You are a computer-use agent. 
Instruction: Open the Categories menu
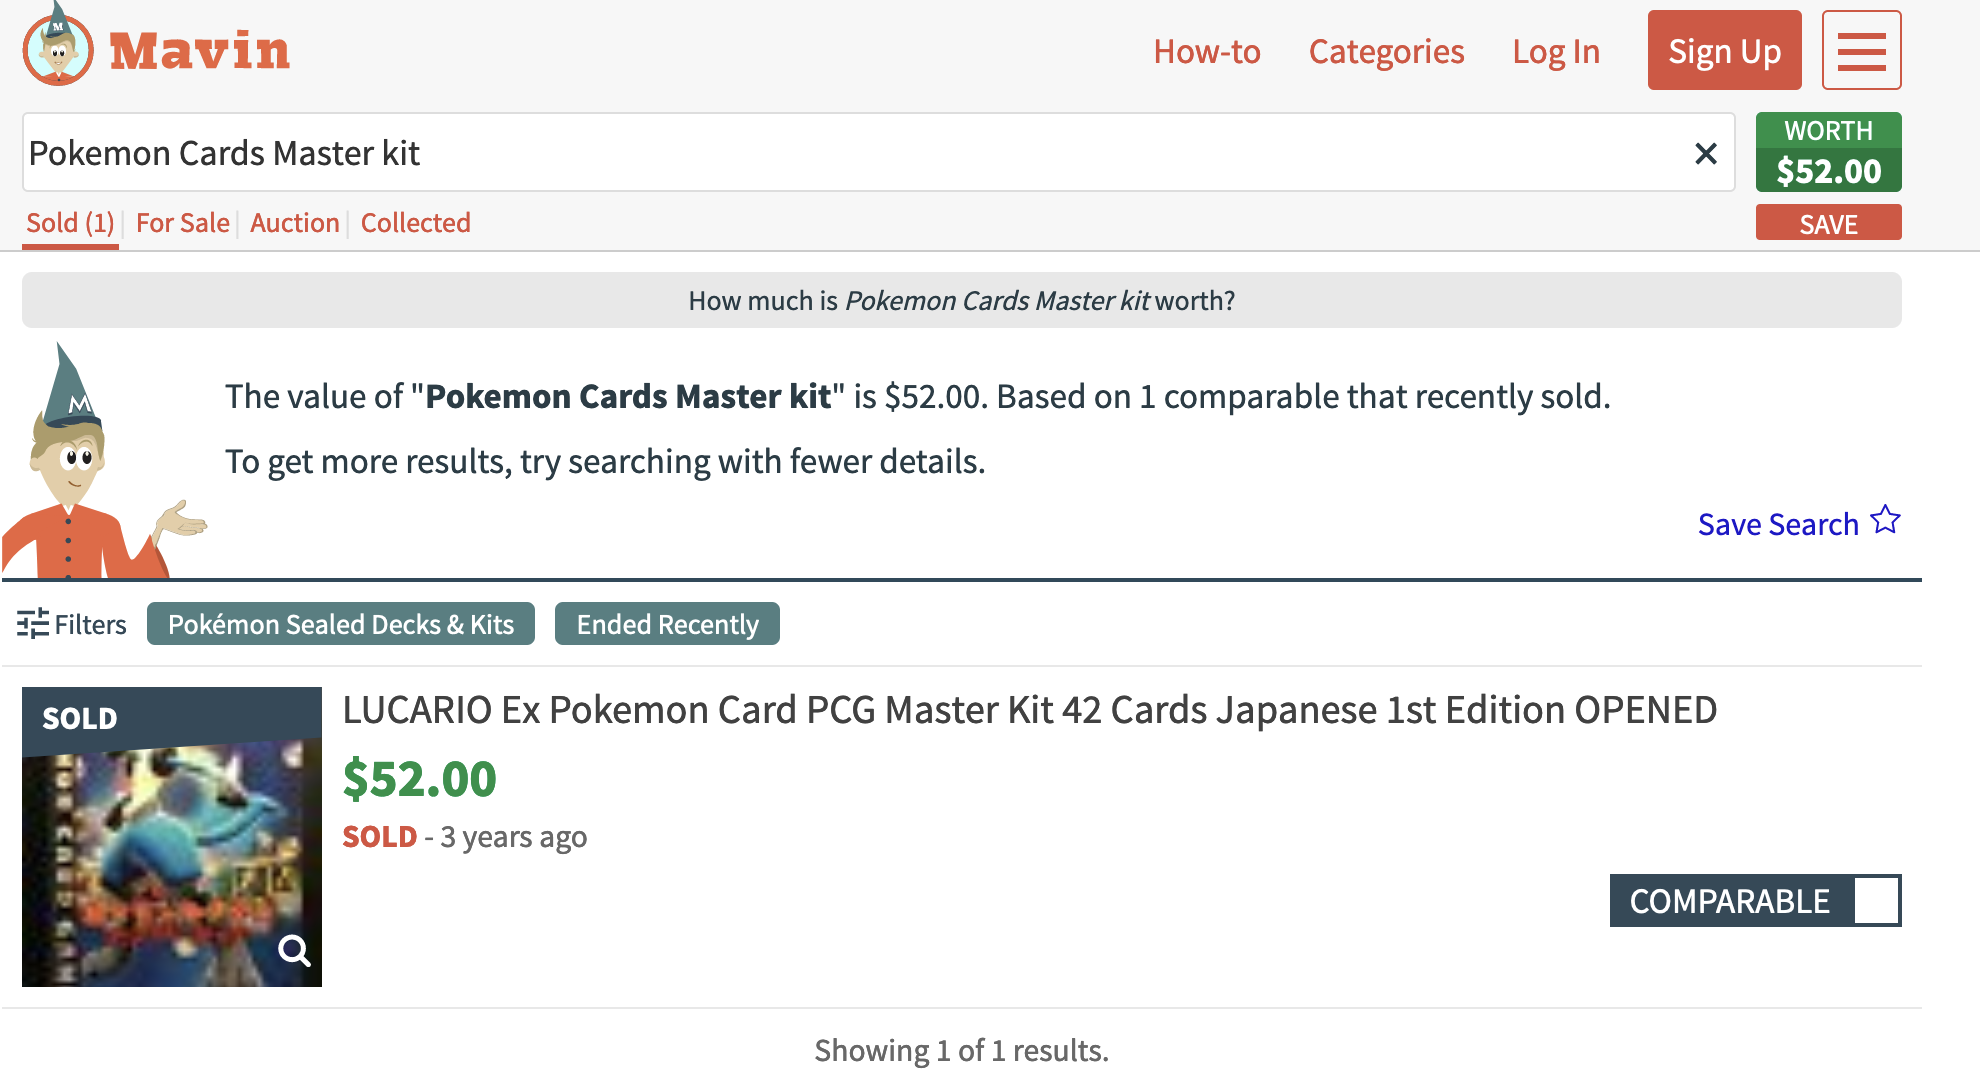(x=1386, y=51)
